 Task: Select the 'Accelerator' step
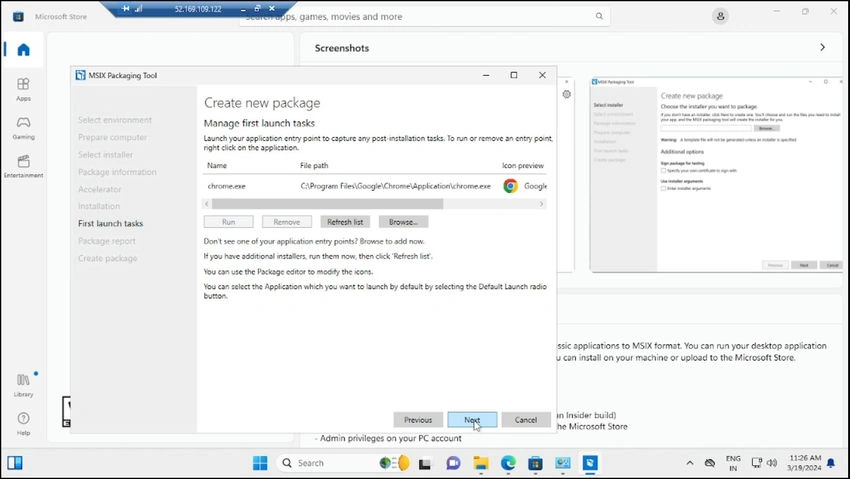pyautogui.click(x=100, y=189)
